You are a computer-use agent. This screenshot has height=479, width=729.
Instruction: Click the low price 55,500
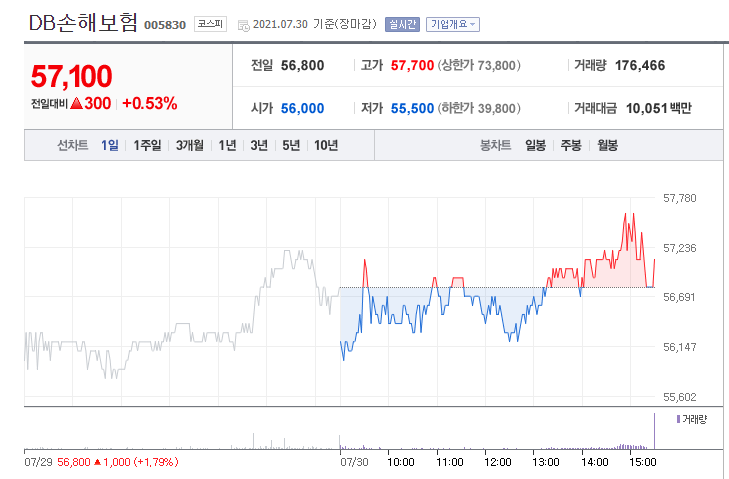412,108
